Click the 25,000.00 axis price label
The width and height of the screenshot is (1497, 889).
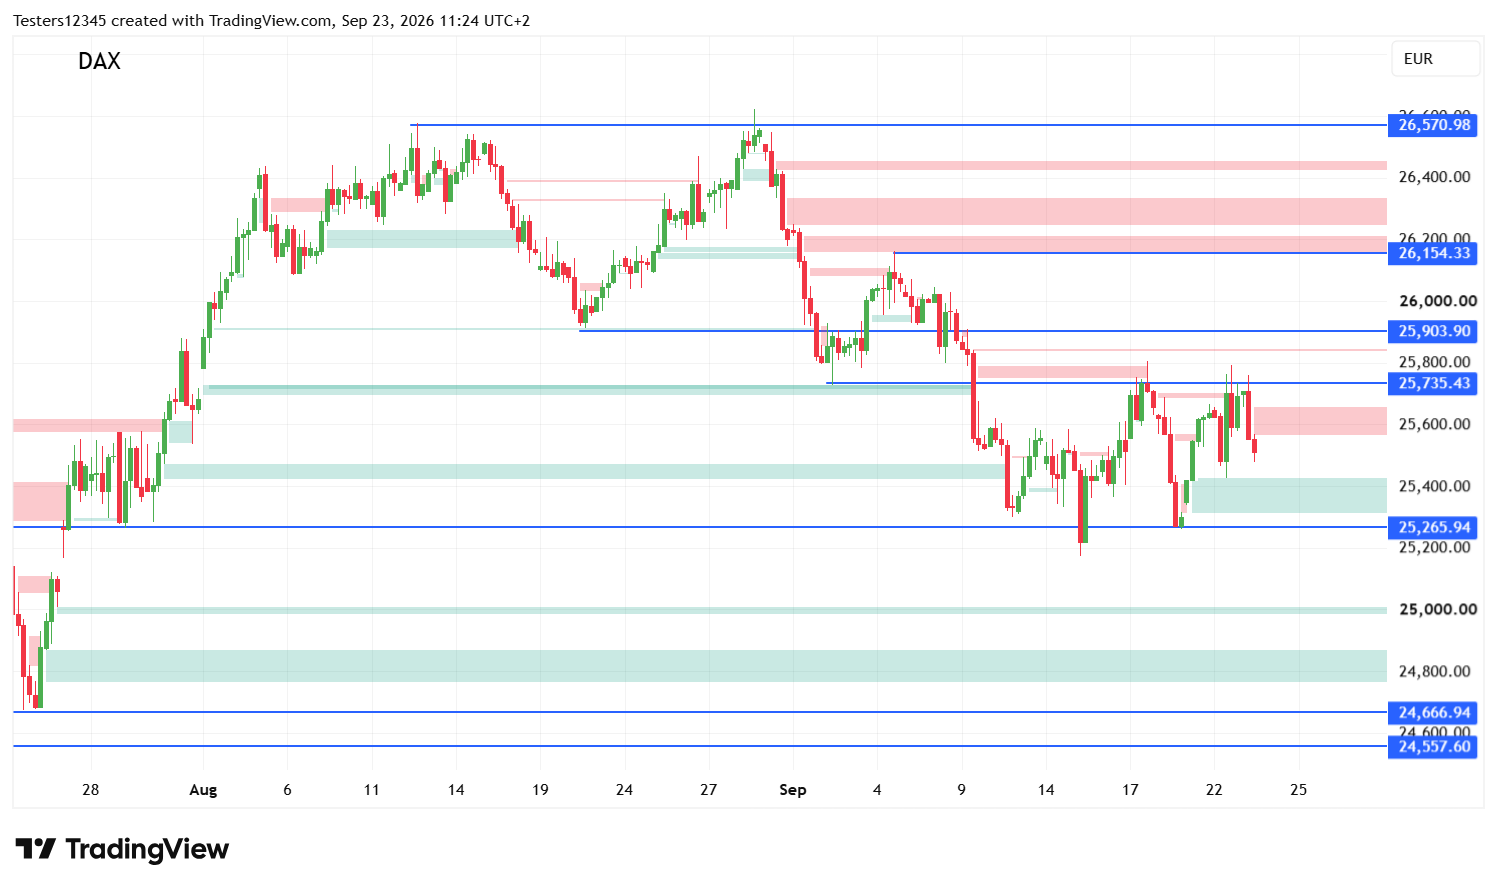[1438, 609]
